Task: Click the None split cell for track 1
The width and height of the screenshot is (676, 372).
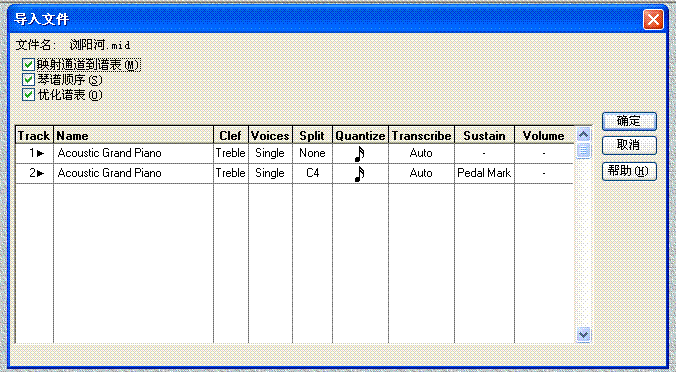Action: click(x=312, y=153)
